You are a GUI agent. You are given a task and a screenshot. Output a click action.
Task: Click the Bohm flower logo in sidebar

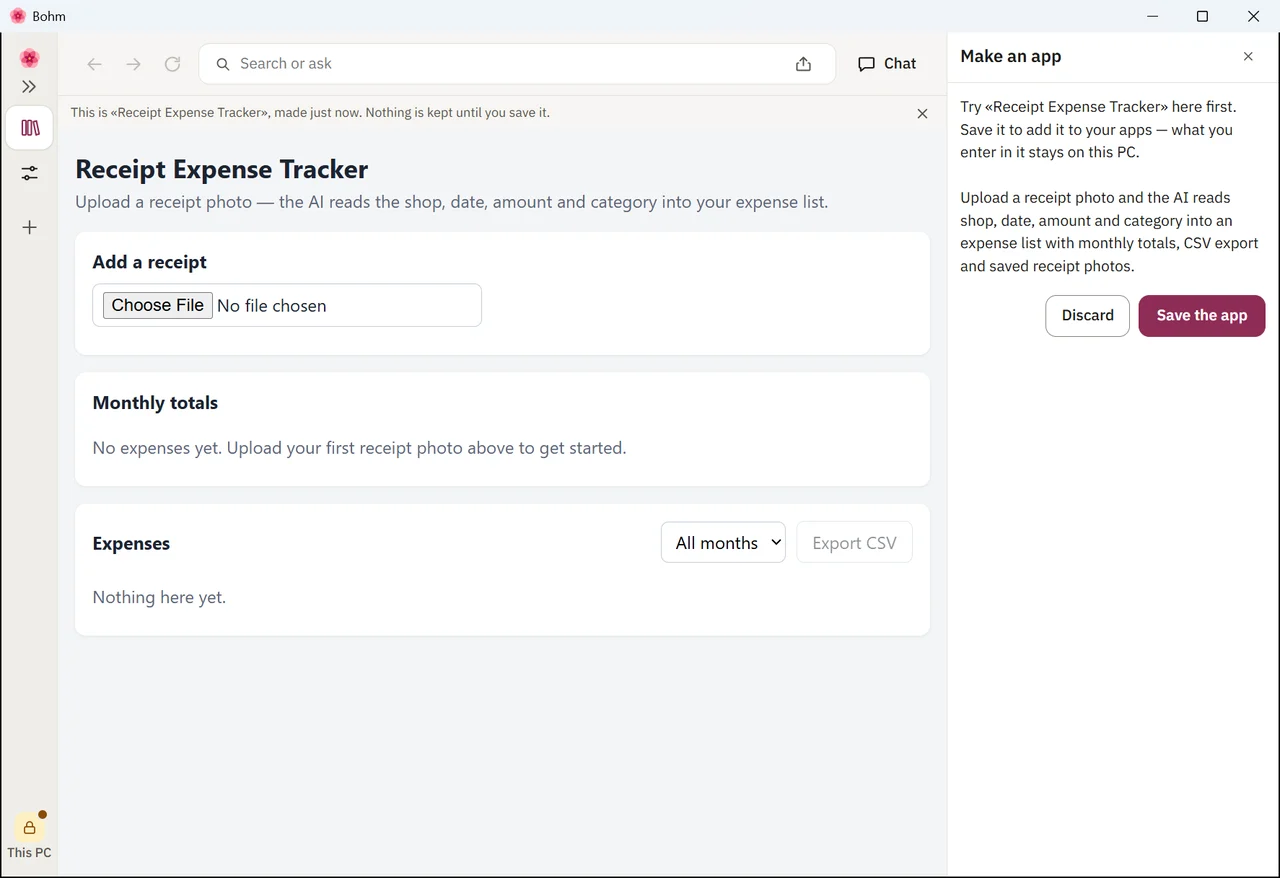(29, 58)
